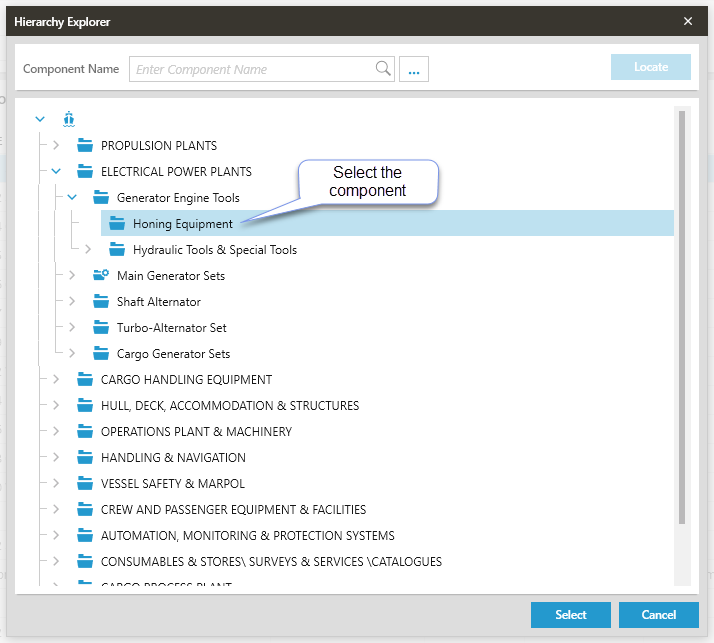Select the Honing Equipment tree item
Viewport: 714px width, 643px height.
tap(387, 223)
